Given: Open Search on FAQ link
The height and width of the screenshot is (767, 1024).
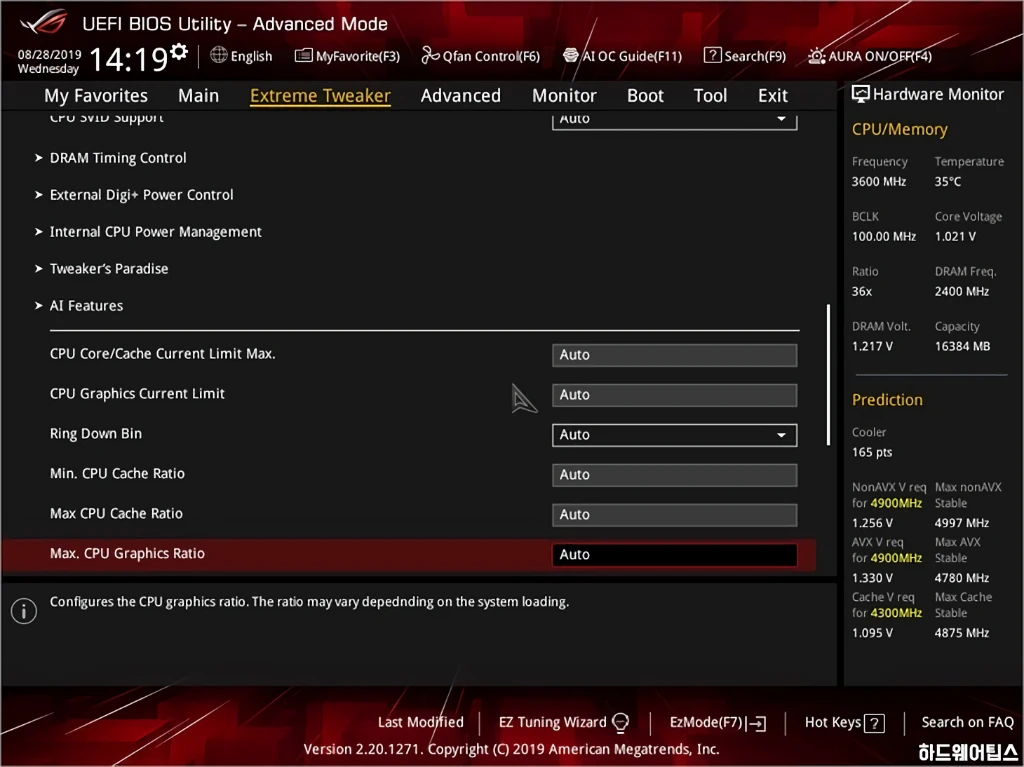Looking at the screenshot, I should pos(967,722).
